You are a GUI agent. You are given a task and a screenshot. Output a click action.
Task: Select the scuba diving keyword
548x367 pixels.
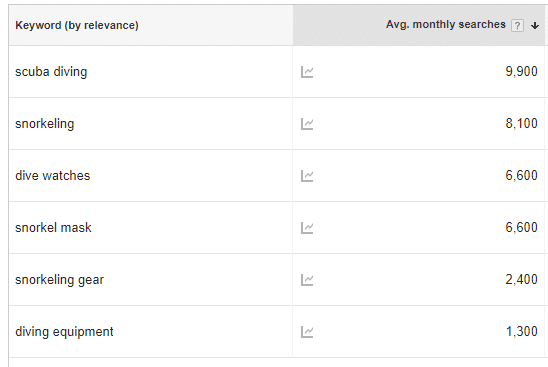[51, 72]
